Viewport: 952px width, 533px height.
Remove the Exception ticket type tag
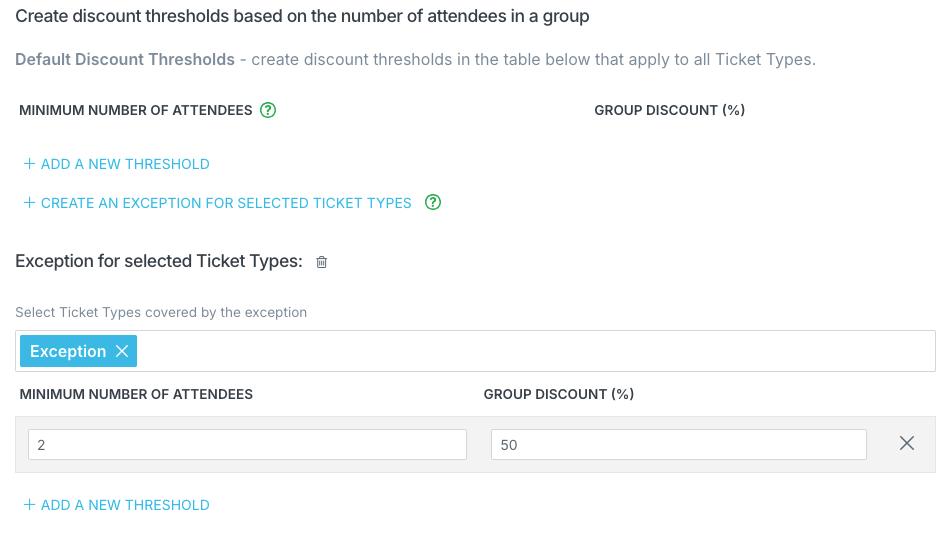122,351
